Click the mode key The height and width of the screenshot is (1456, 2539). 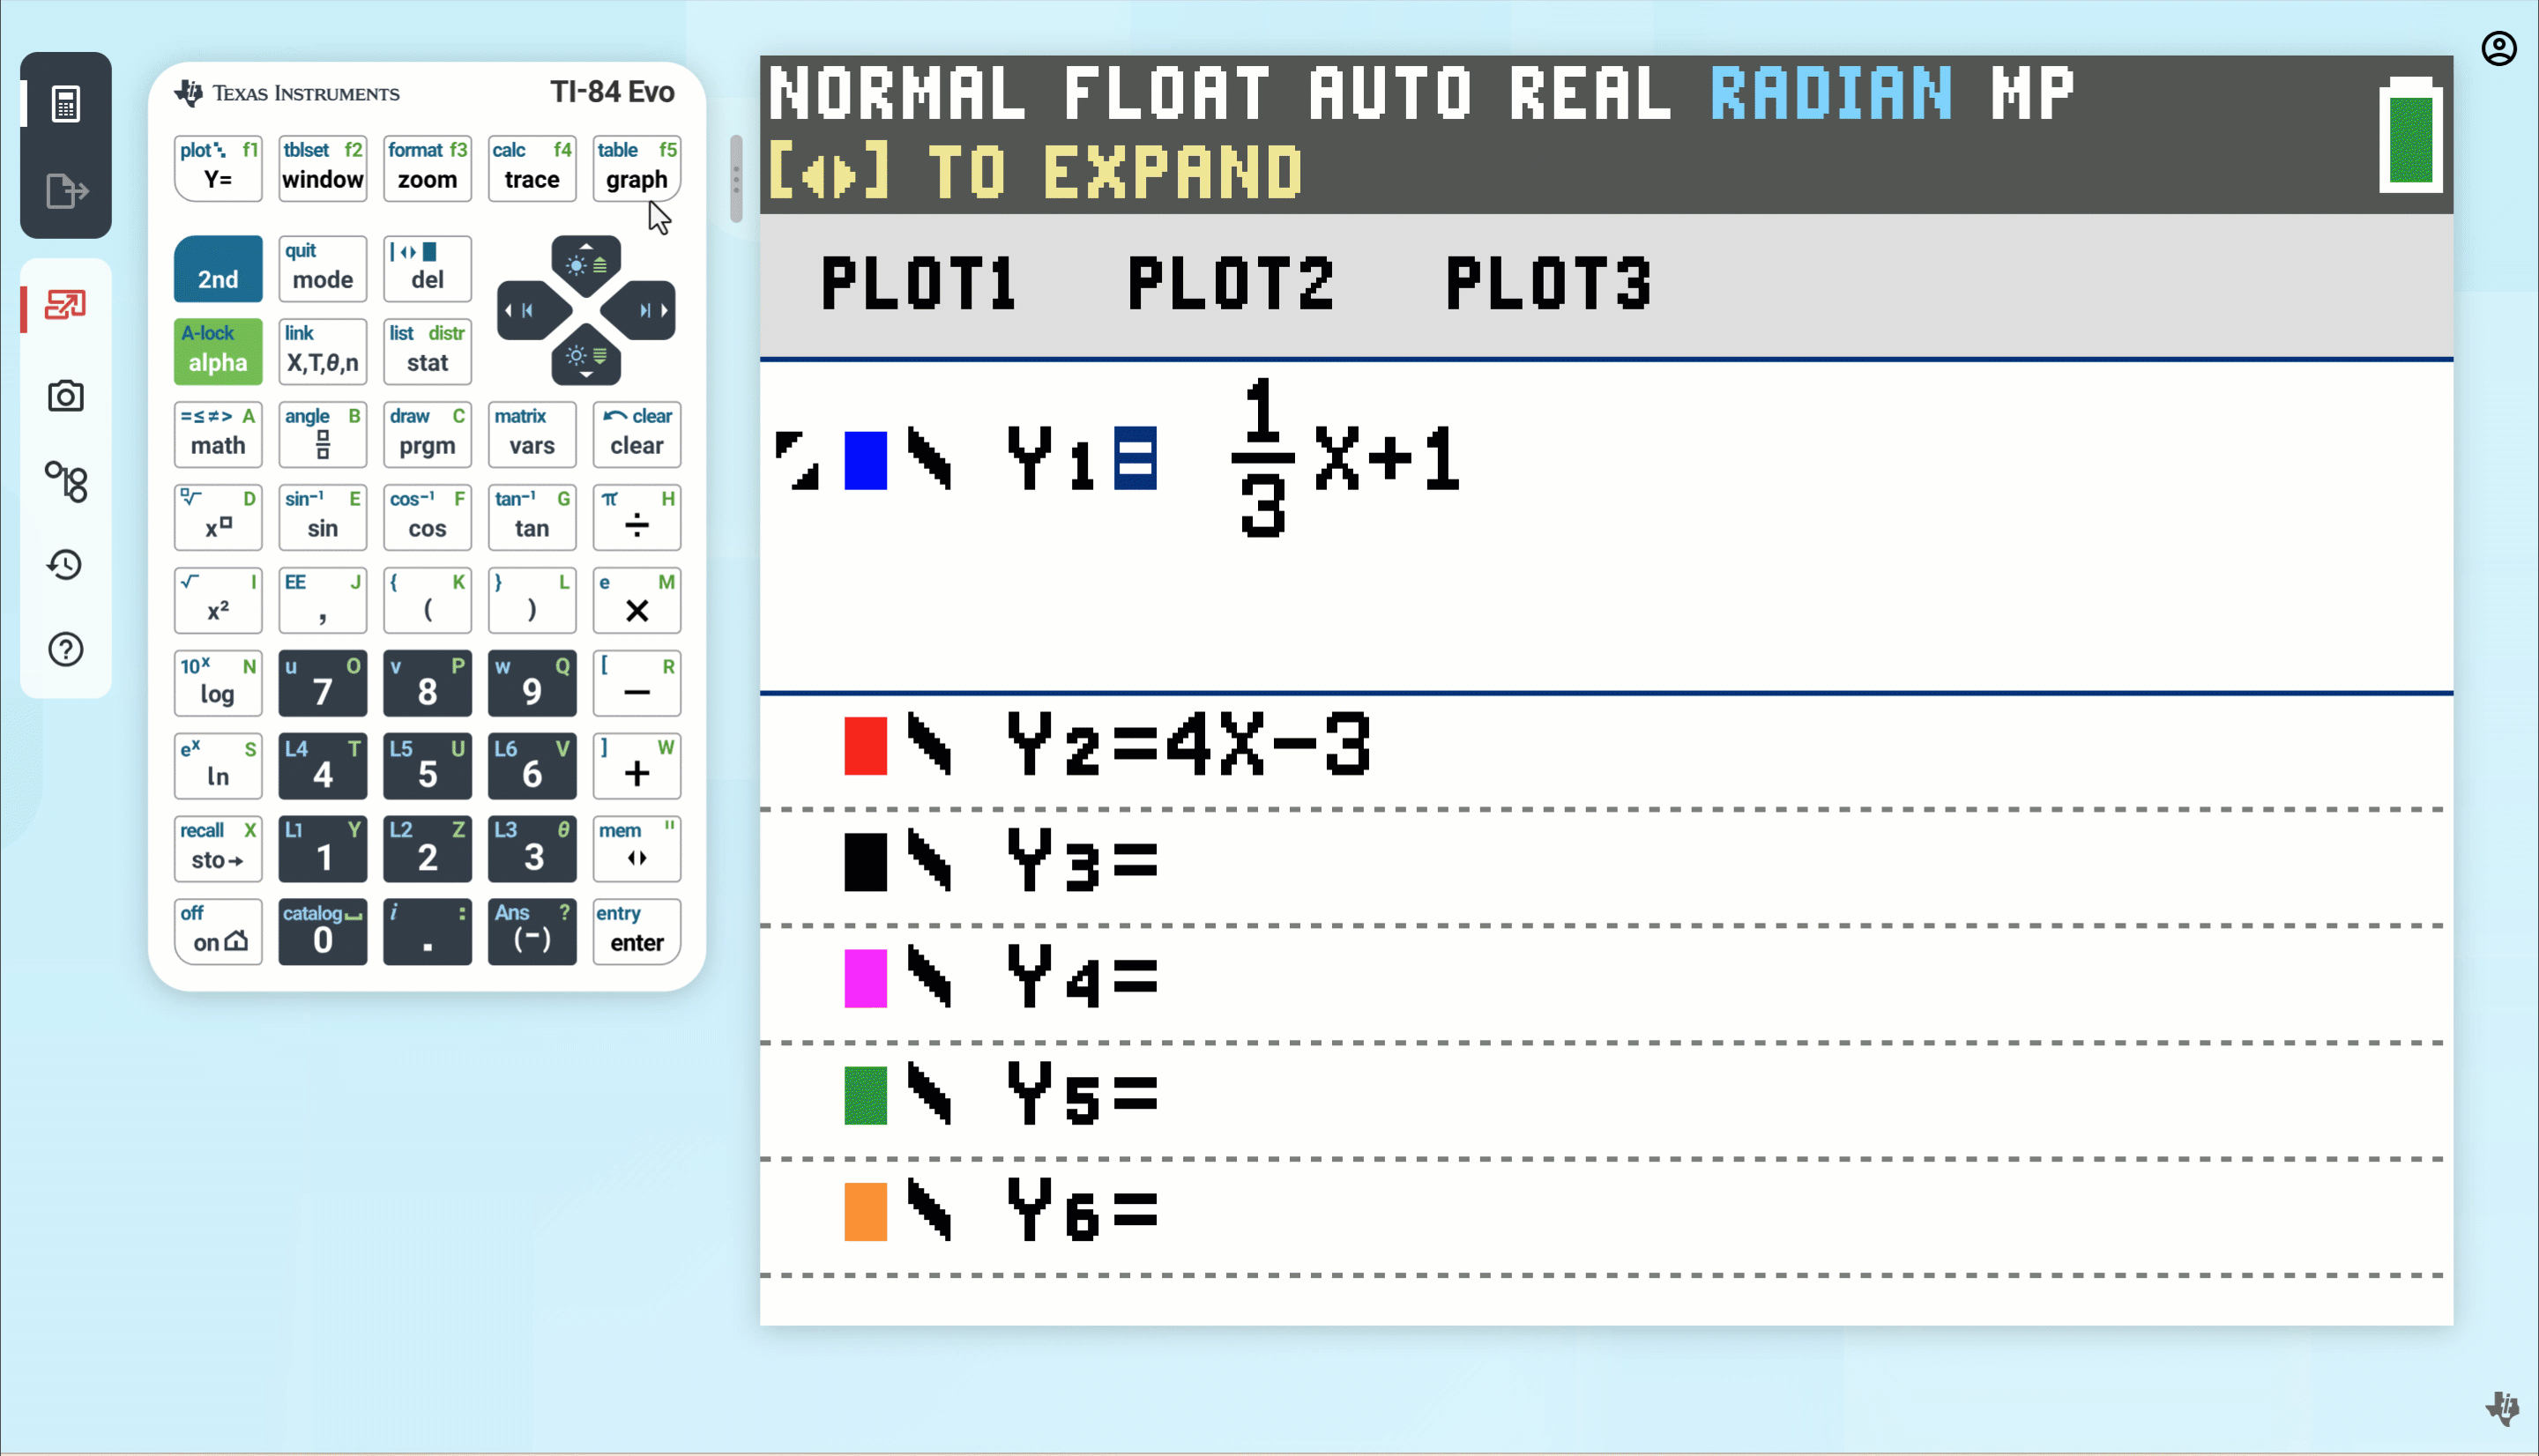coord(323,269)
